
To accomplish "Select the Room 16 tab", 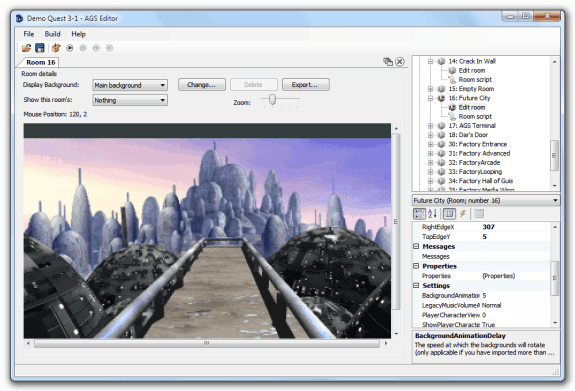I will (40, 62).
